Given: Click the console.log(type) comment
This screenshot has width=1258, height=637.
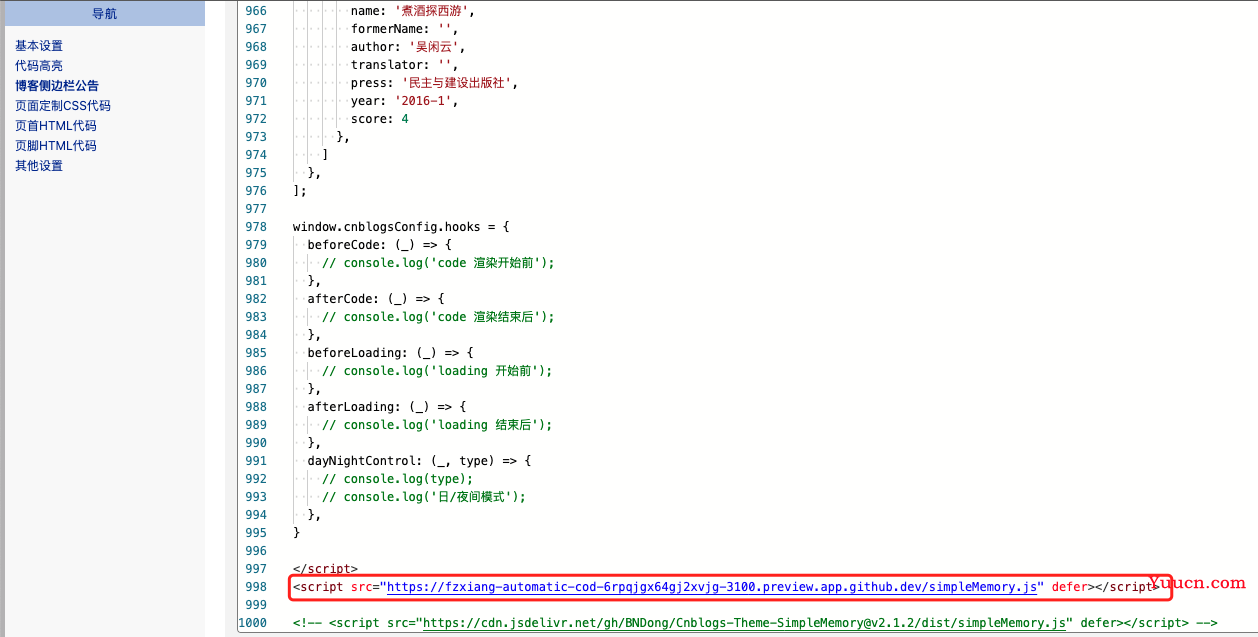Looking at the screenshot, I should click(x=398, y=479).
